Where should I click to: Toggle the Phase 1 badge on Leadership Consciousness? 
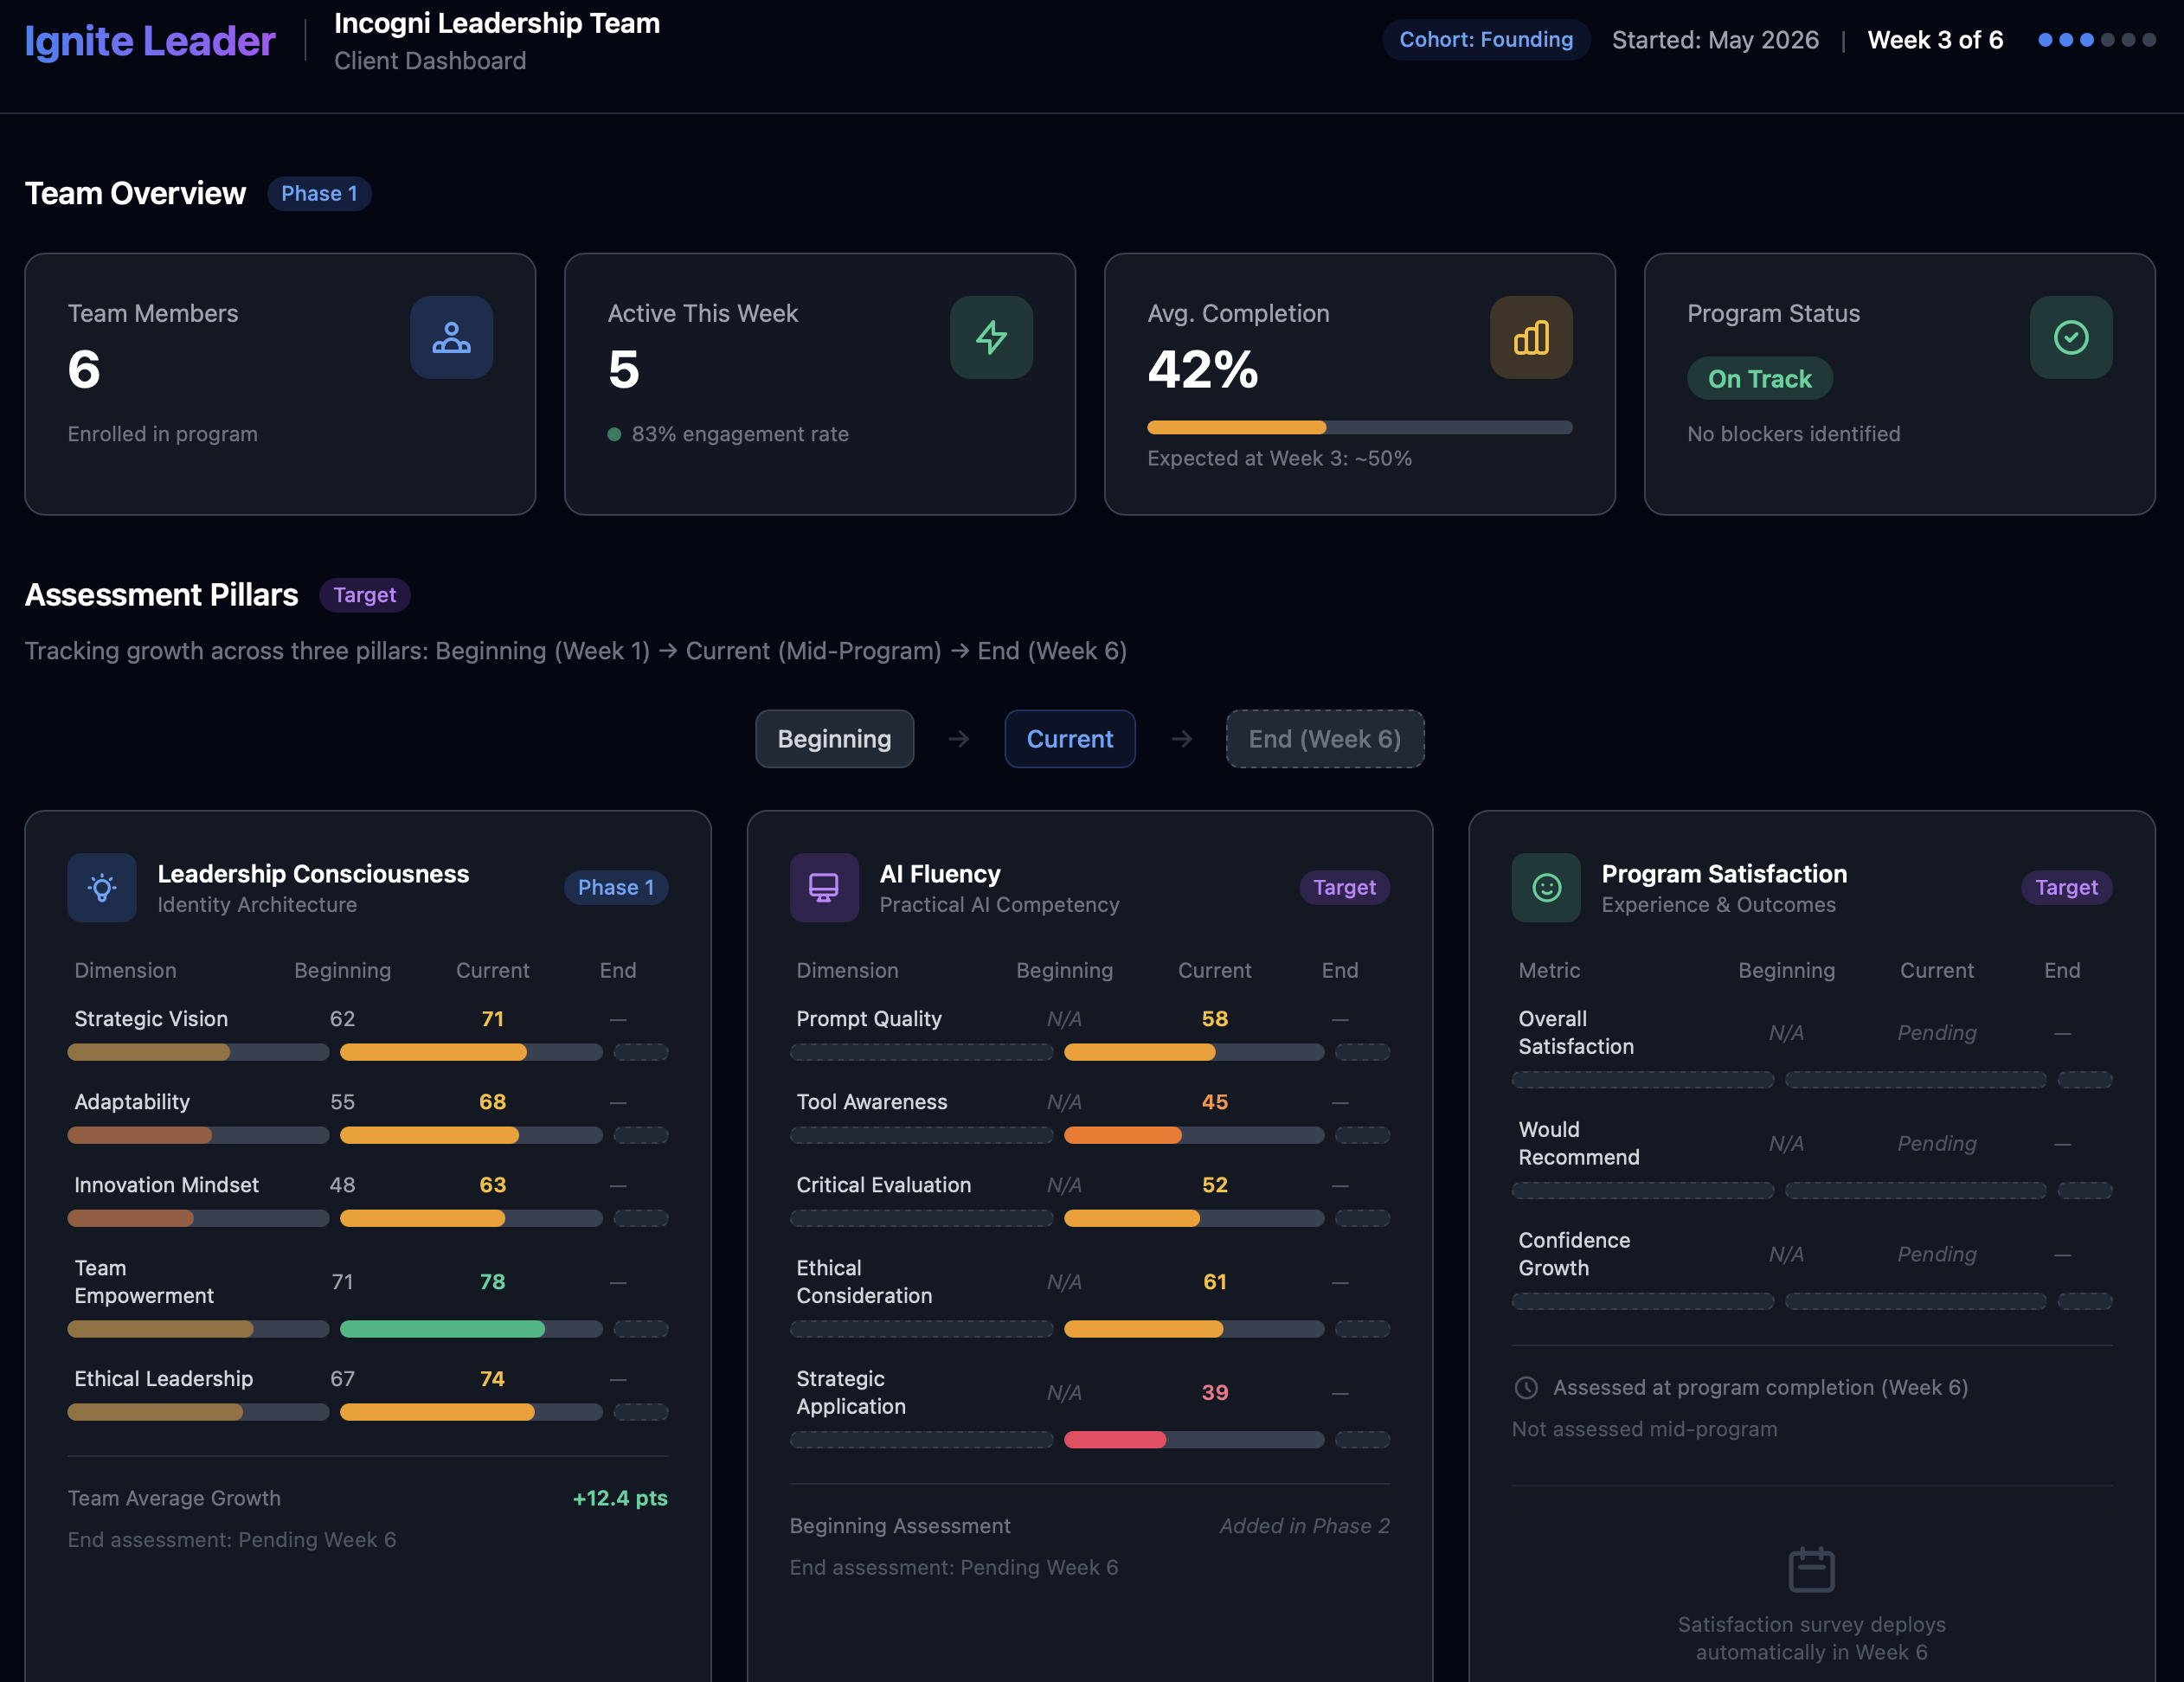pos(616,887)
